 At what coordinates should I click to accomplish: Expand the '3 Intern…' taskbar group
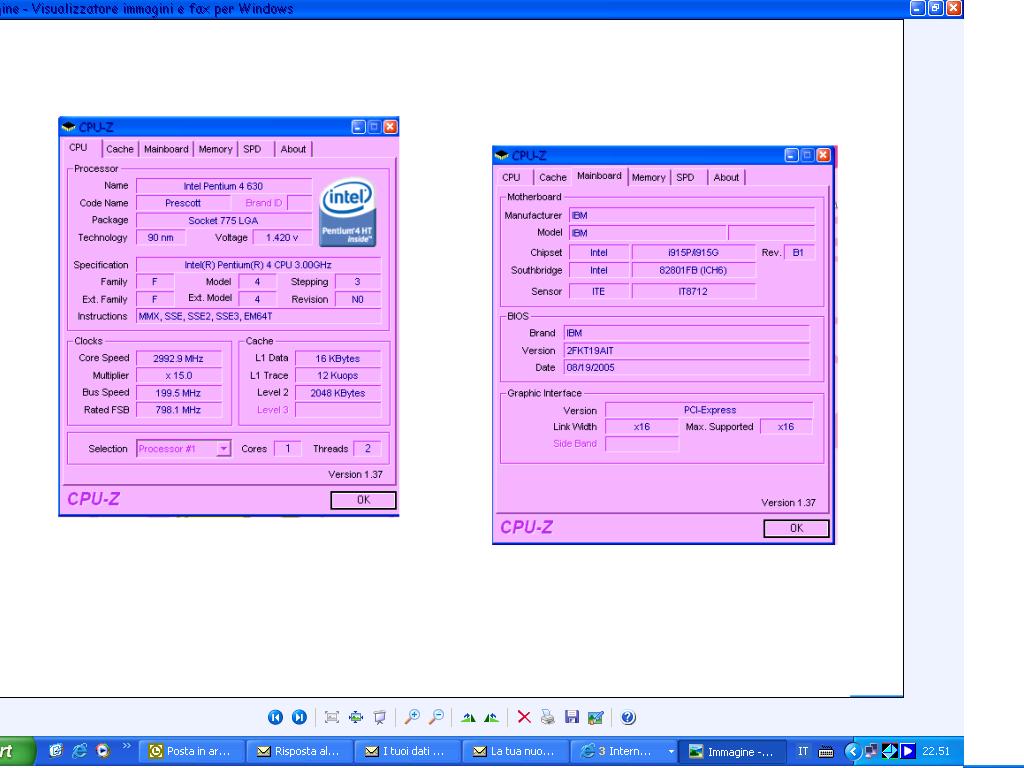point(623,752)
